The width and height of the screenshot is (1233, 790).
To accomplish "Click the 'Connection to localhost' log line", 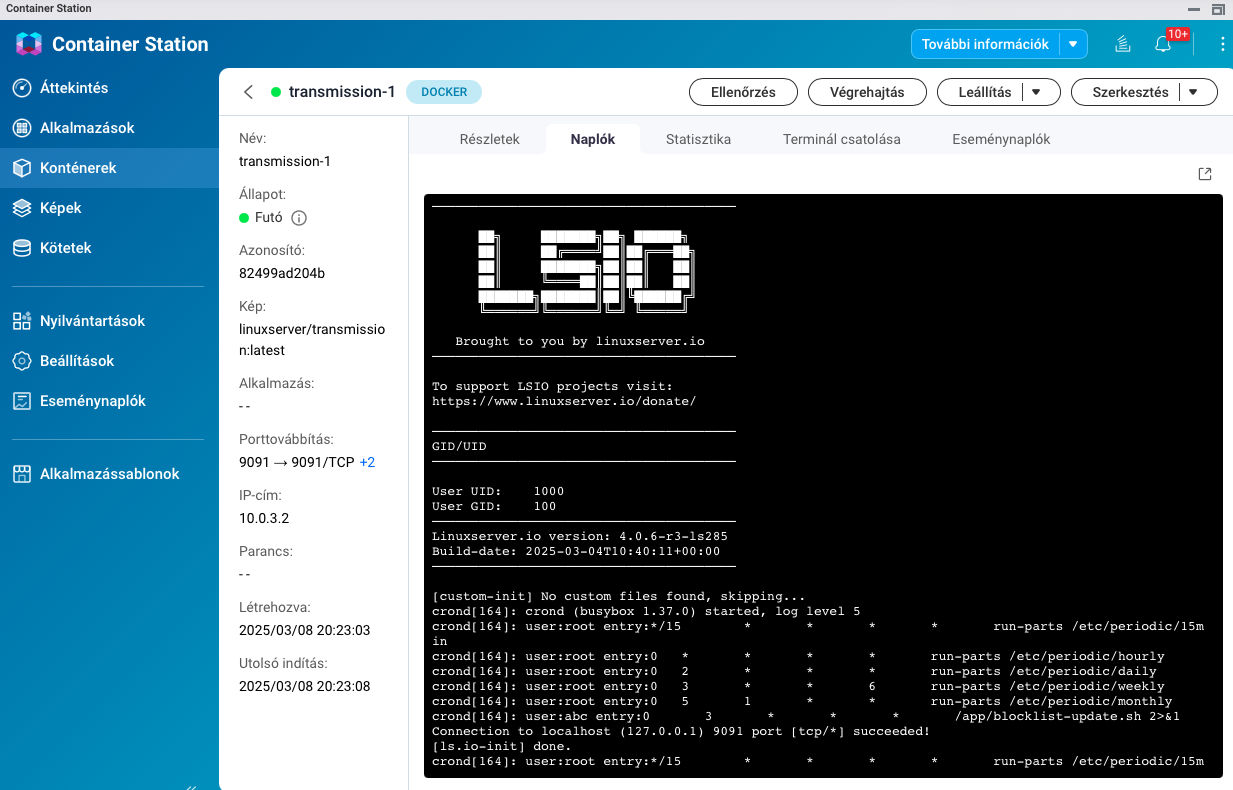I will click(x=681, y=731).
